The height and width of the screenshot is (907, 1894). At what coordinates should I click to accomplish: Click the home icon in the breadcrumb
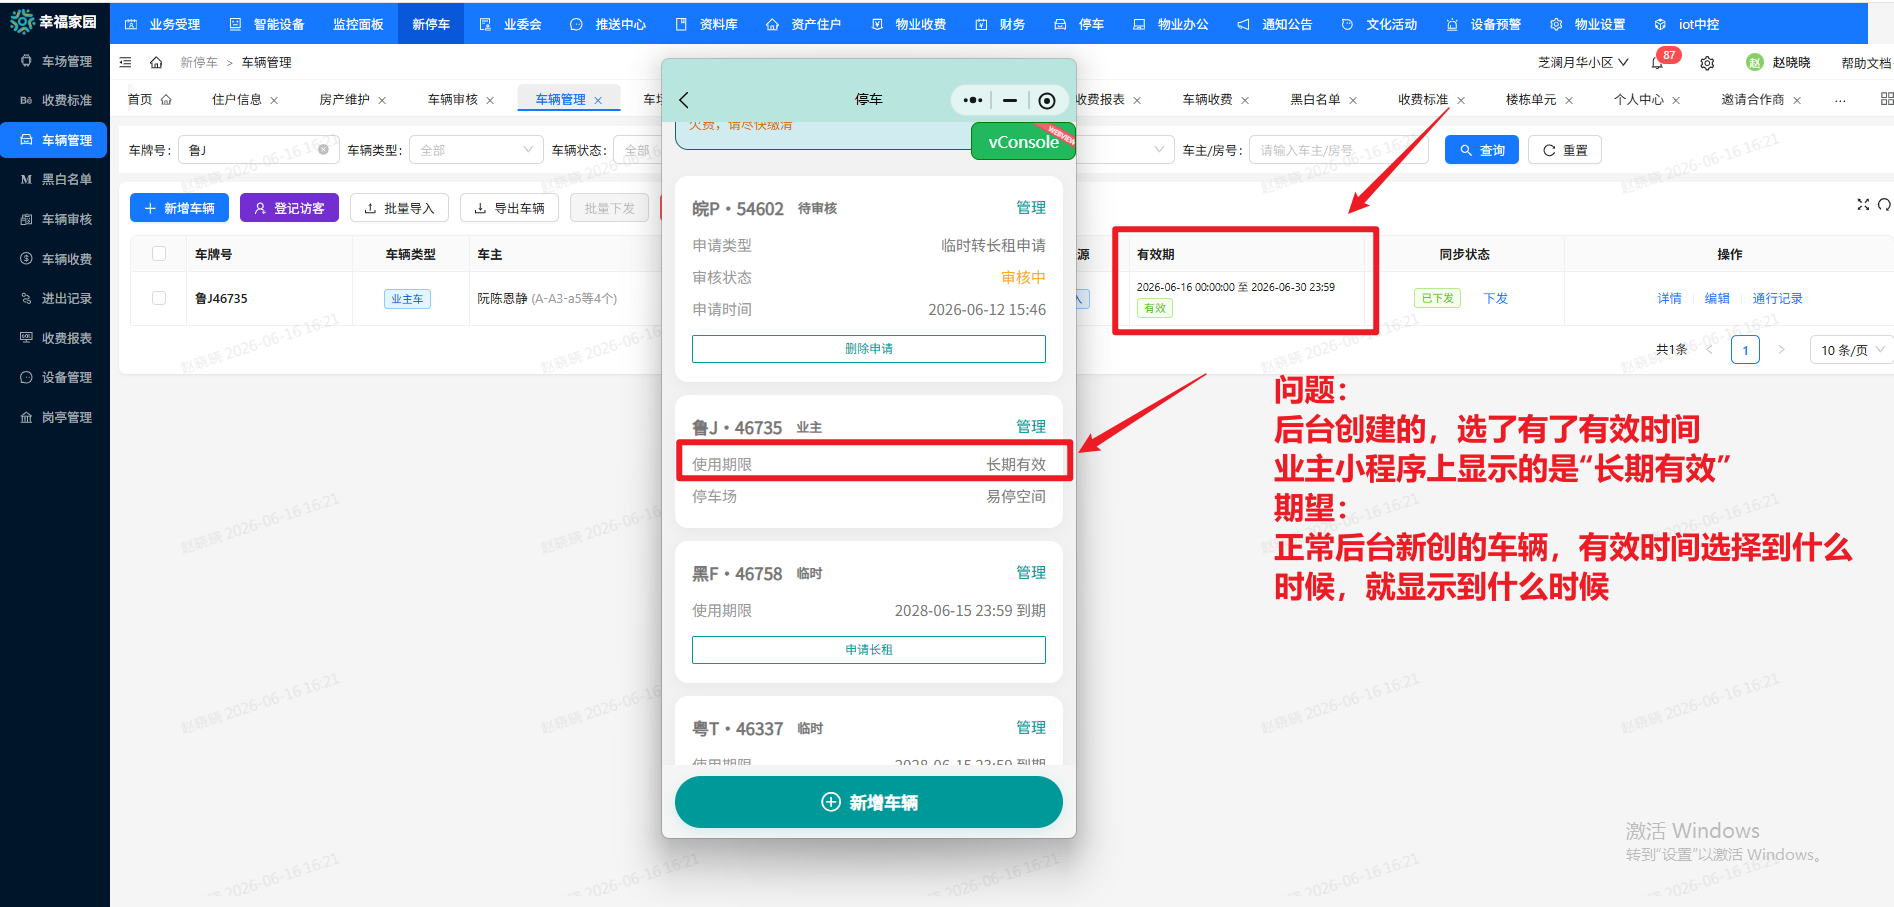(x=156, y=62)
